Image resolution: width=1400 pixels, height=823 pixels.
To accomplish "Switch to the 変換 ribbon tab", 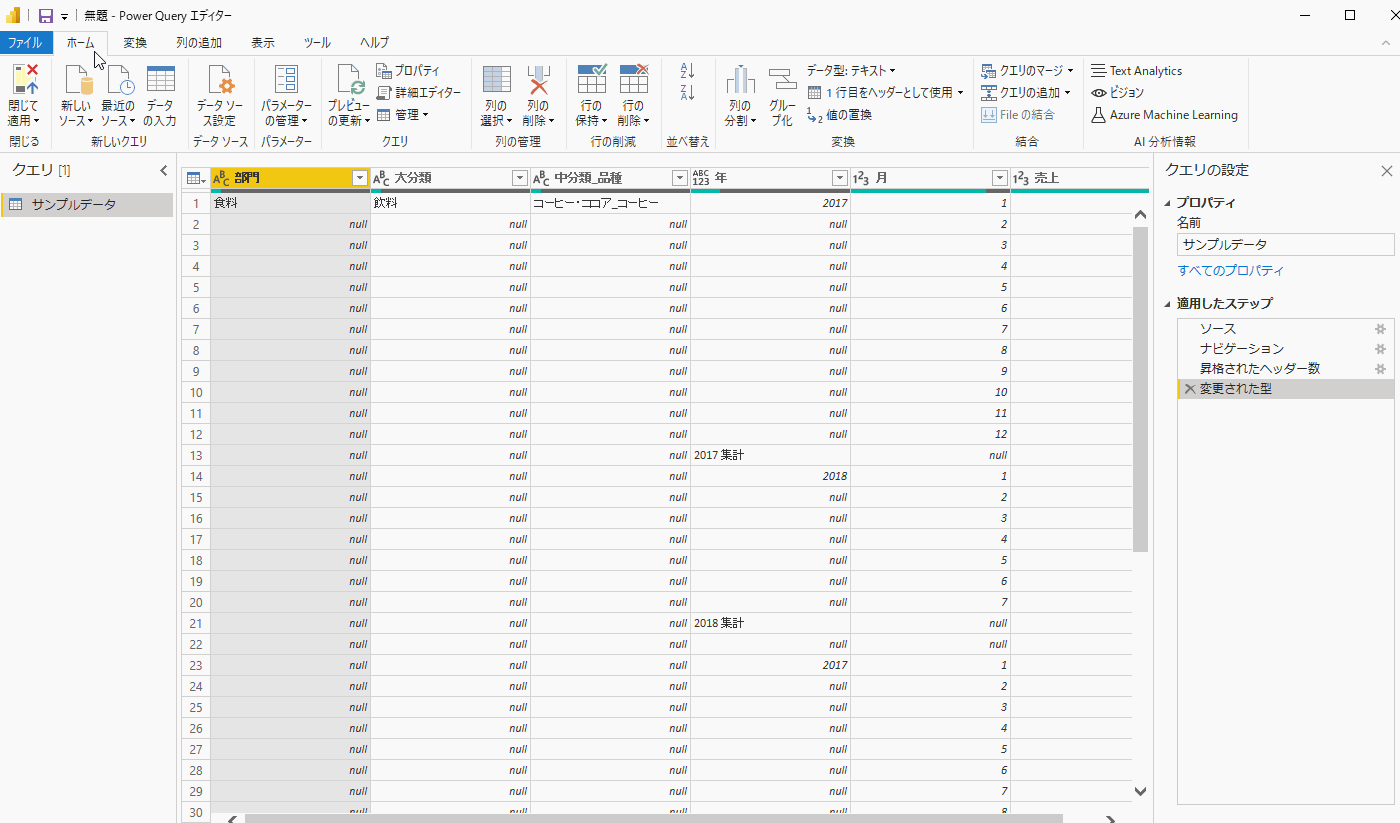I will (135, 43).
